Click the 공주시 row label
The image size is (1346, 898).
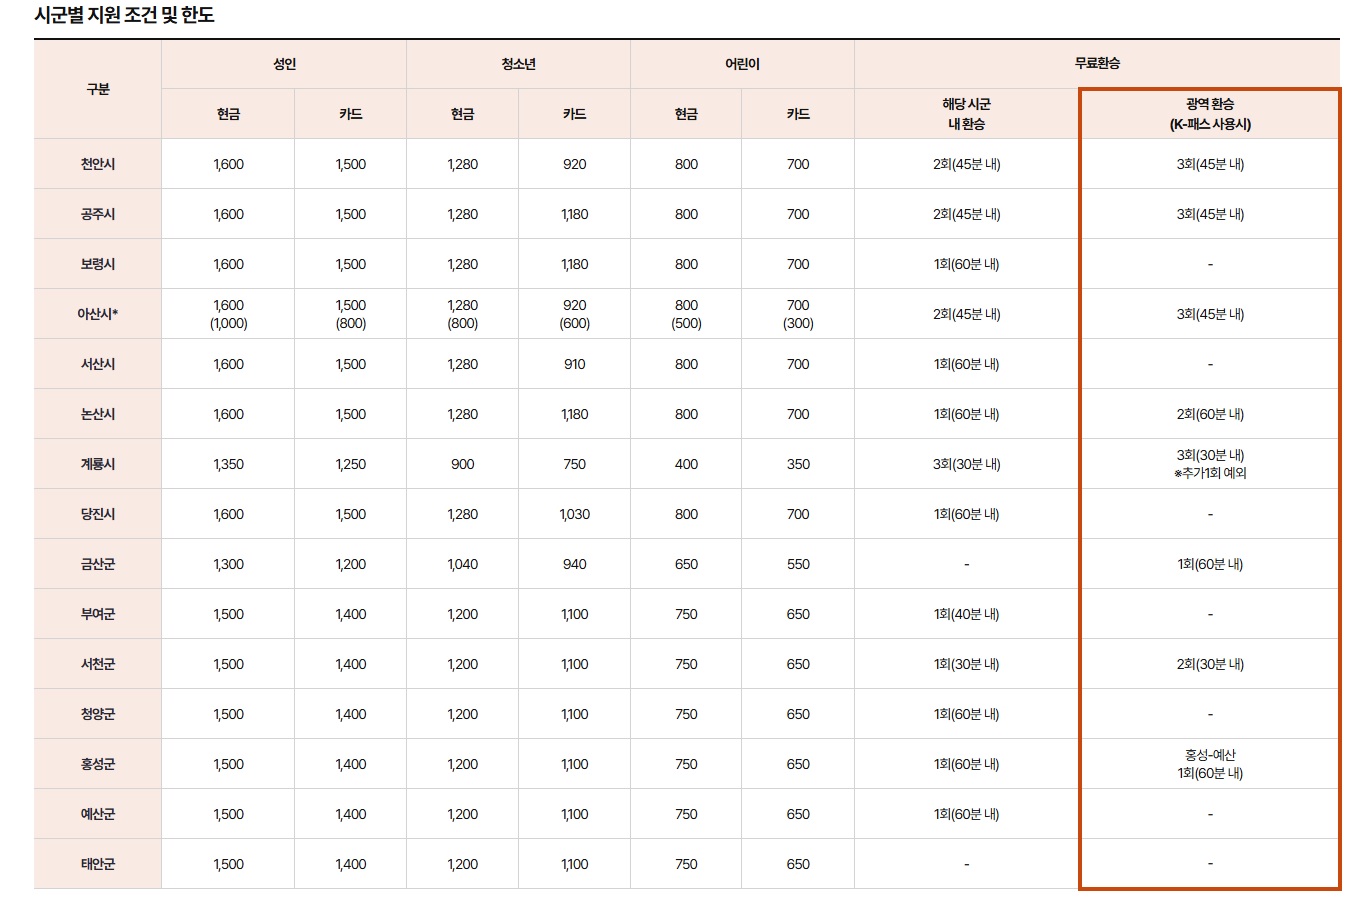click(98, 214)
